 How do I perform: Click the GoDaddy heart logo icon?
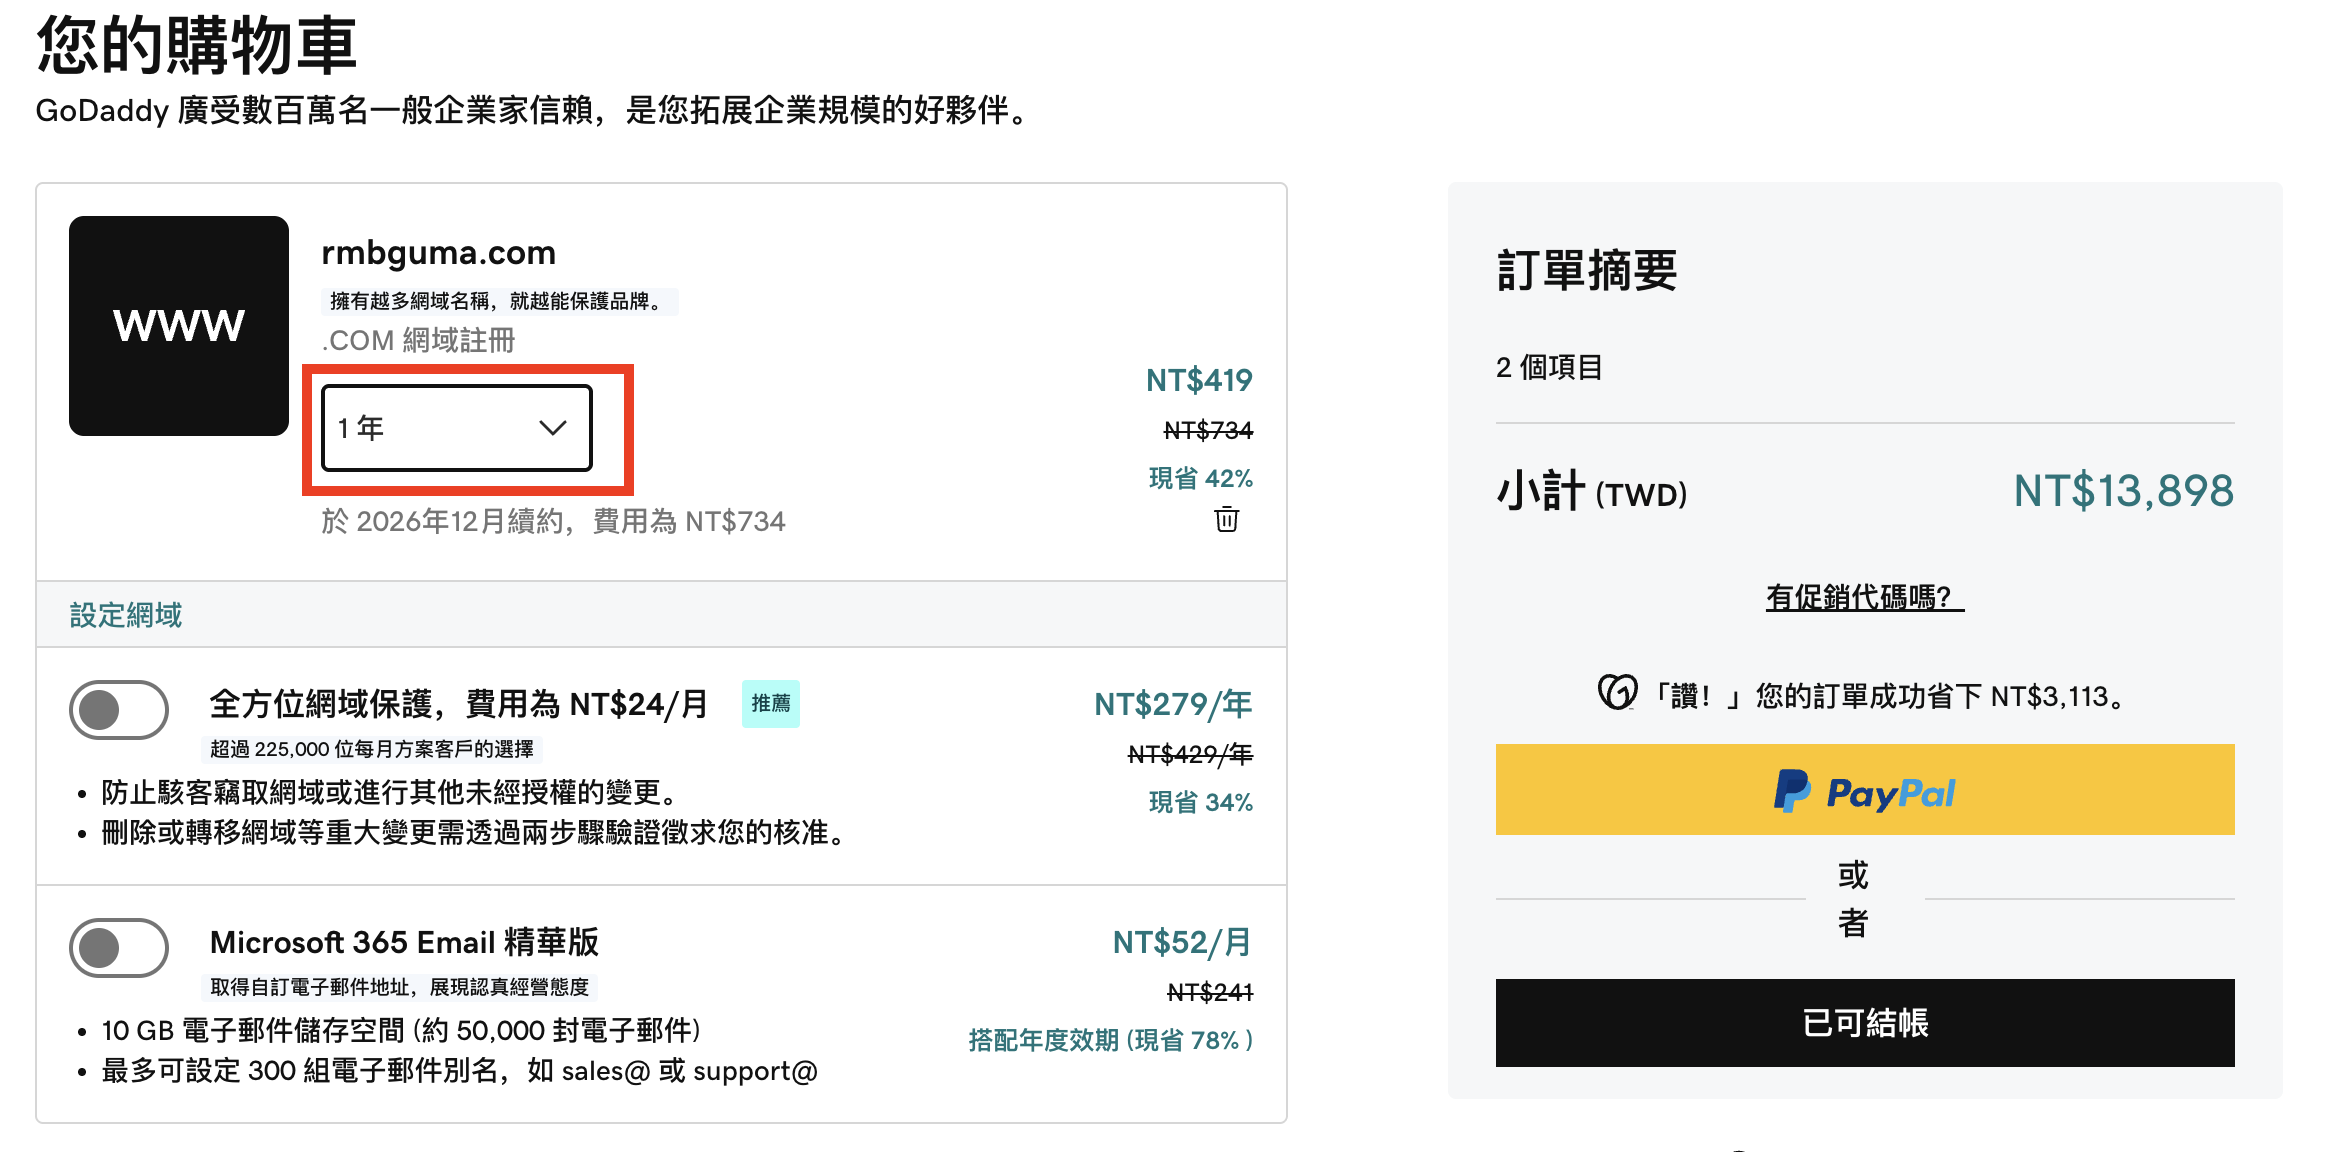[x=1617, y=692]
